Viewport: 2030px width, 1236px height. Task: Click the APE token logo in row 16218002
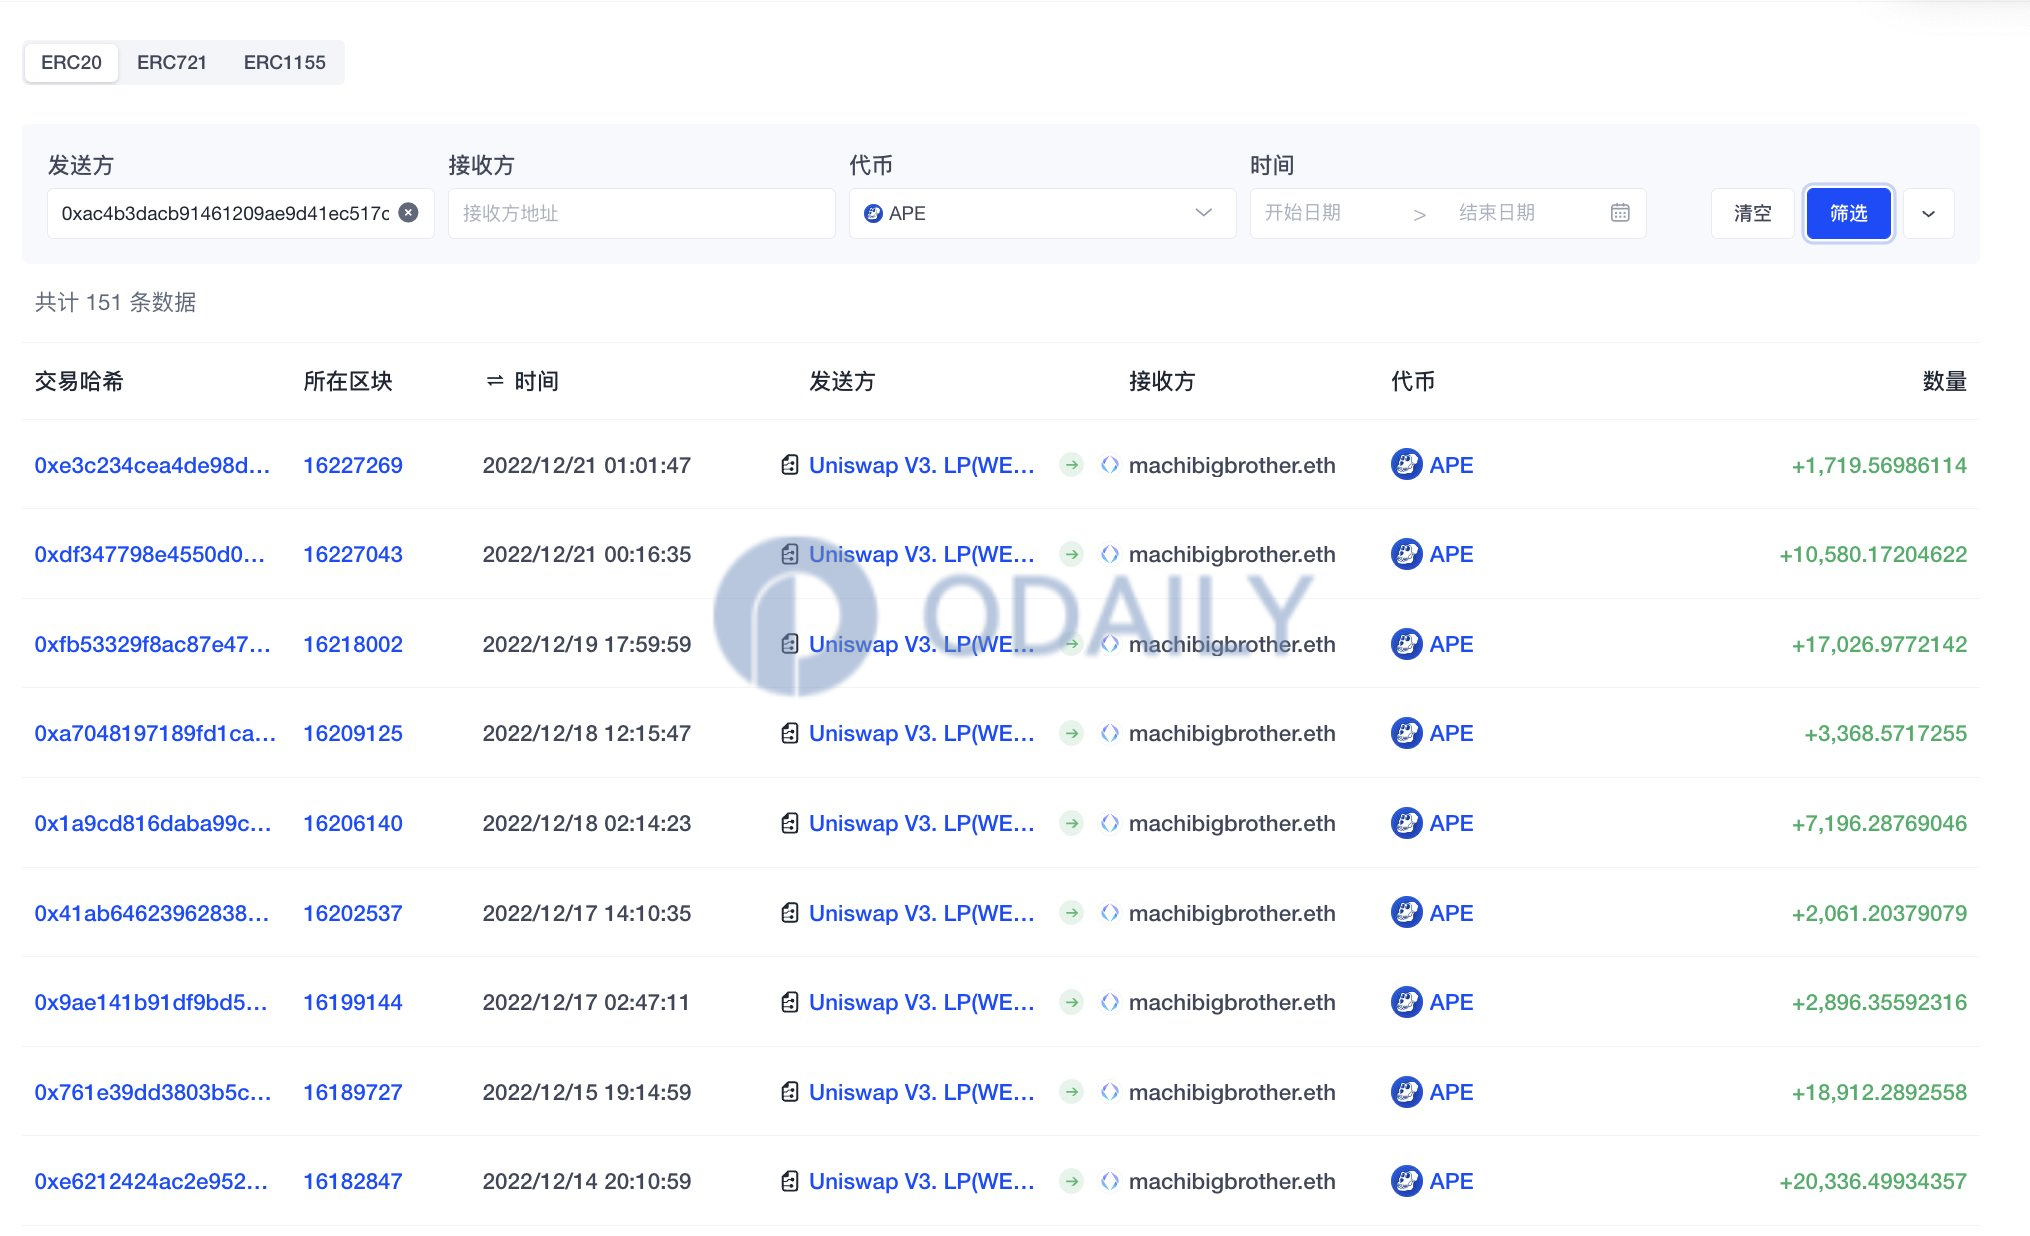(1406, 644)
